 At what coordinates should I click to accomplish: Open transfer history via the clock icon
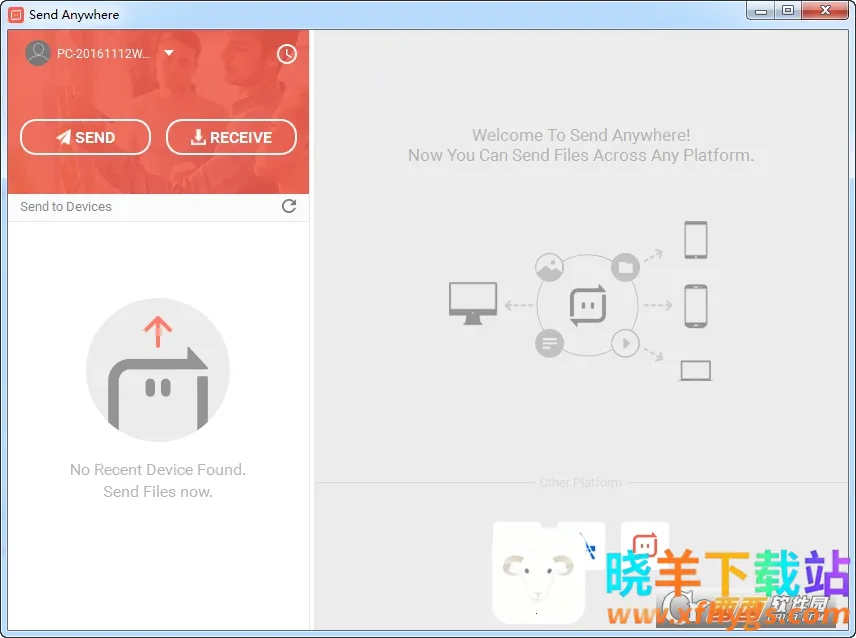point(287,54)
